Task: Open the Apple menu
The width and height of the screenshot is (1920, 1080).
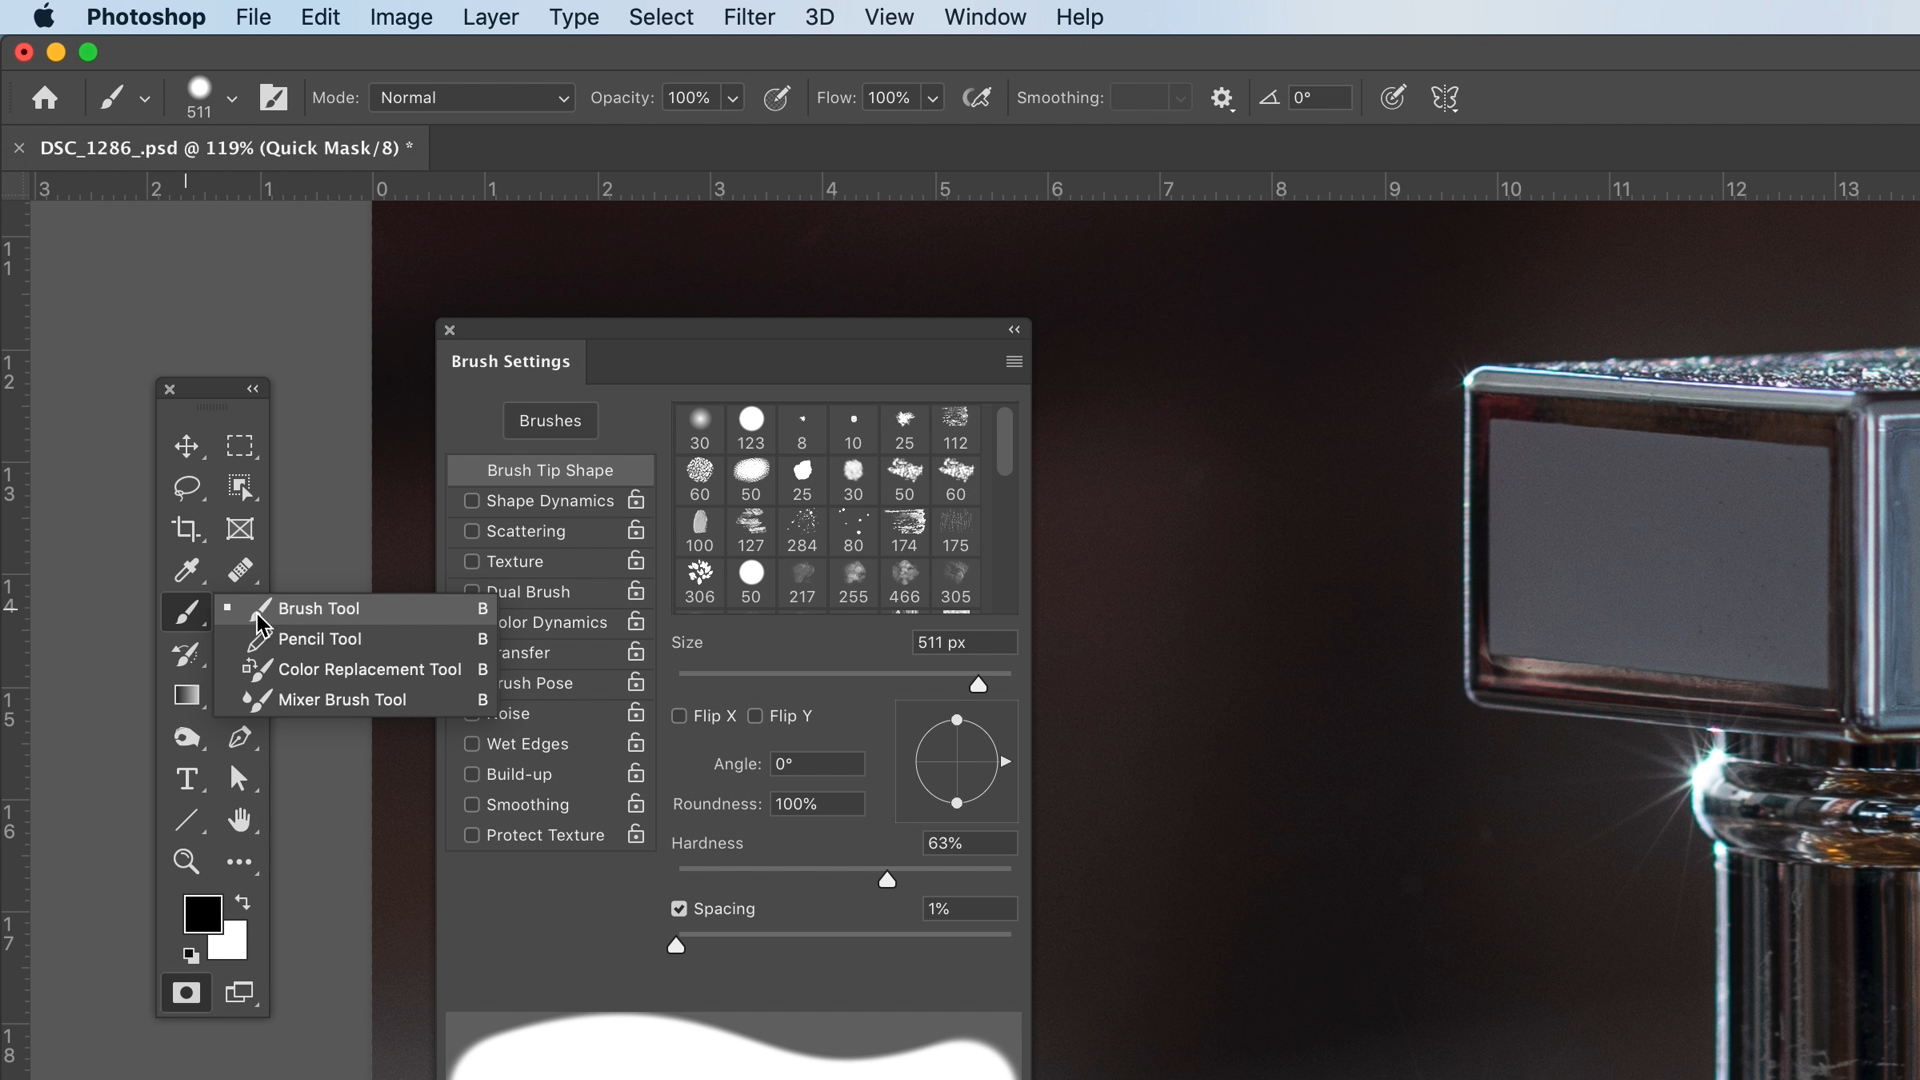Action: 43,17
